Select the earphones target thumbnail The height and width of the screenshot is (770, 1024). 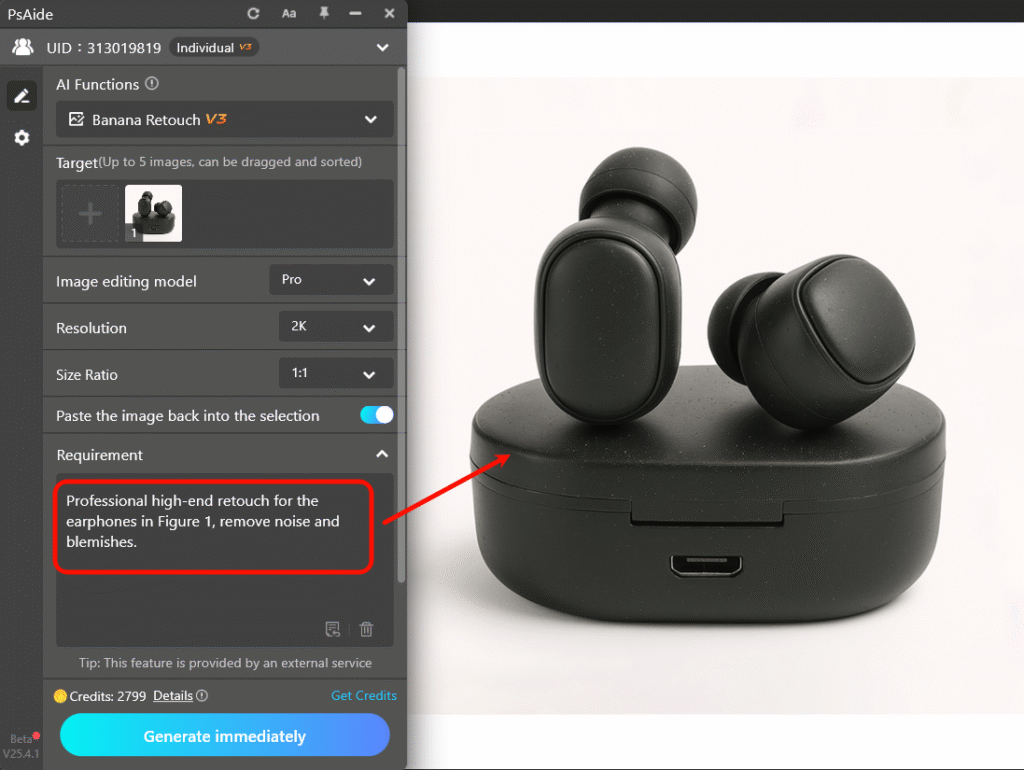pos(153,213)
